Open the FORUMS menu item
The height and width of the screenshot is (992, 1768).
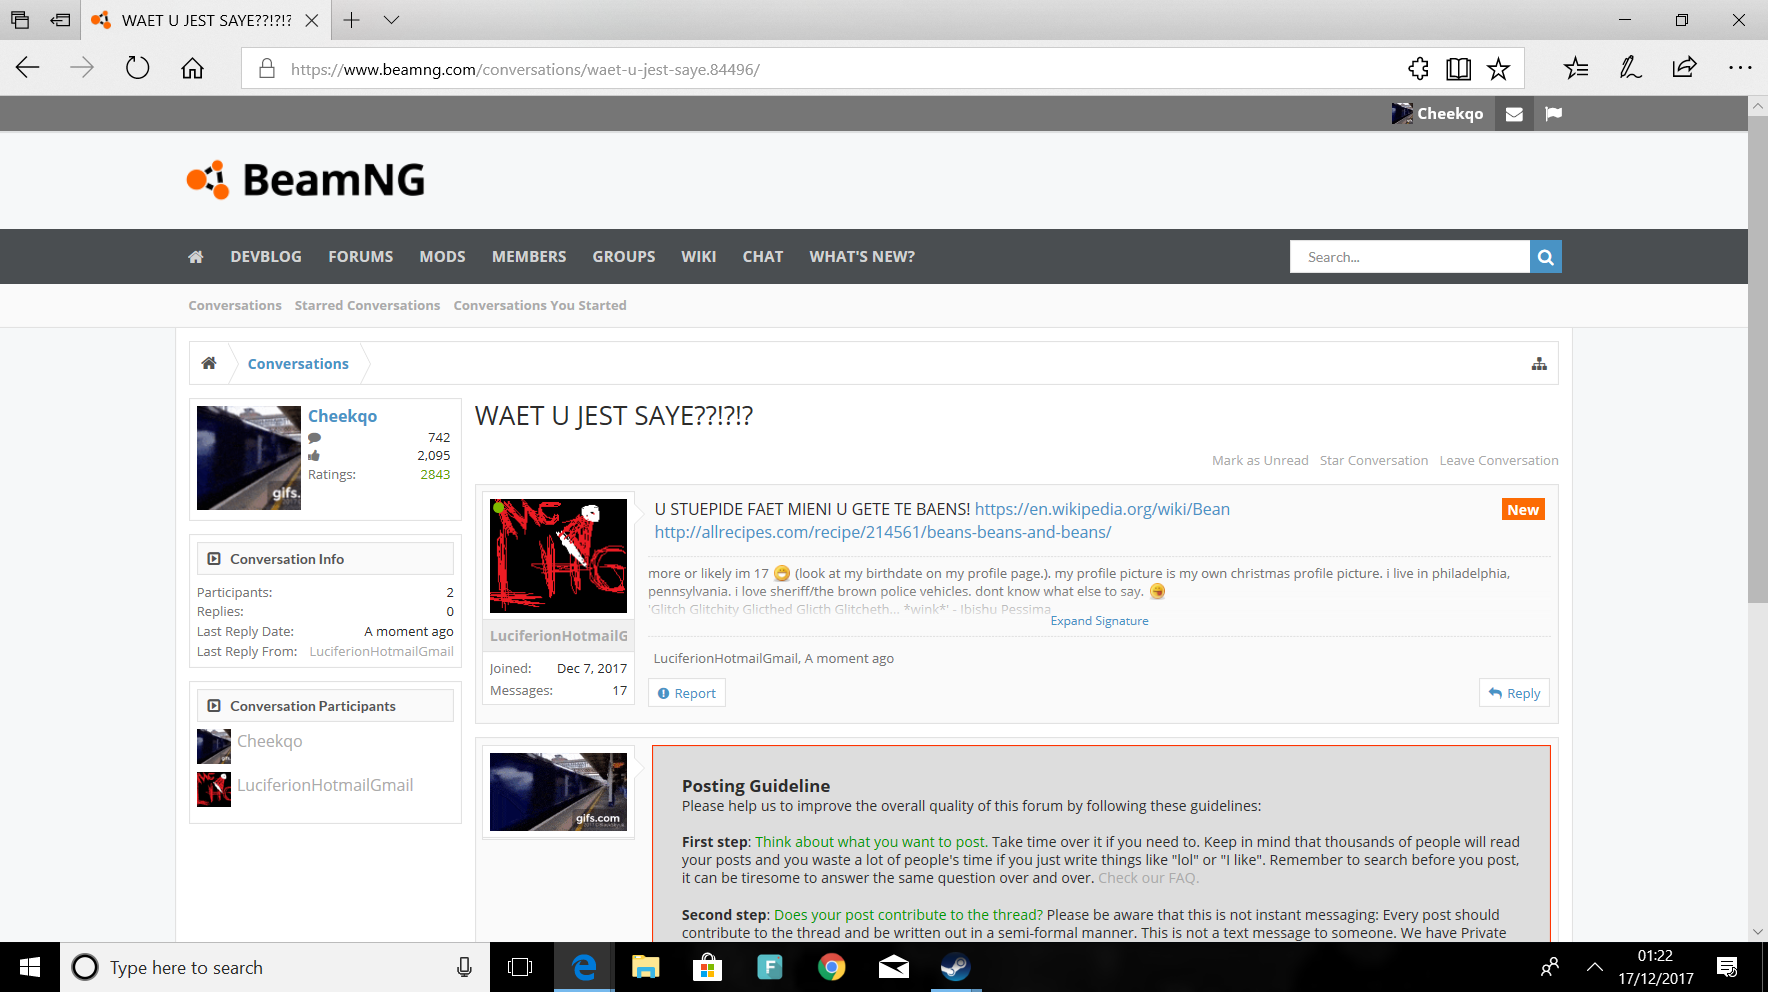coord(361,257)
